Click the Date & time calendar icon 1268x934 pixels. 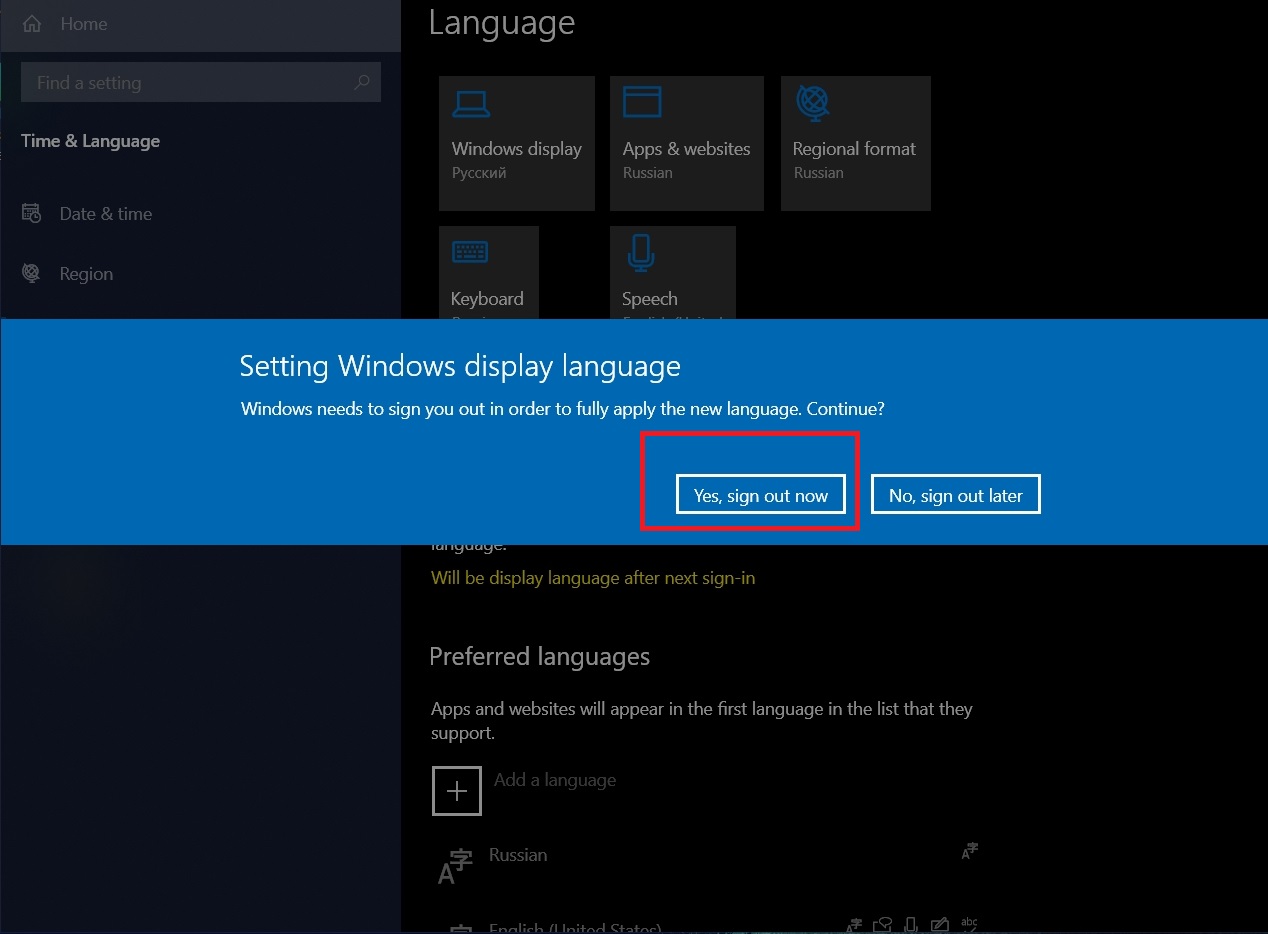(x=32, y=213)
